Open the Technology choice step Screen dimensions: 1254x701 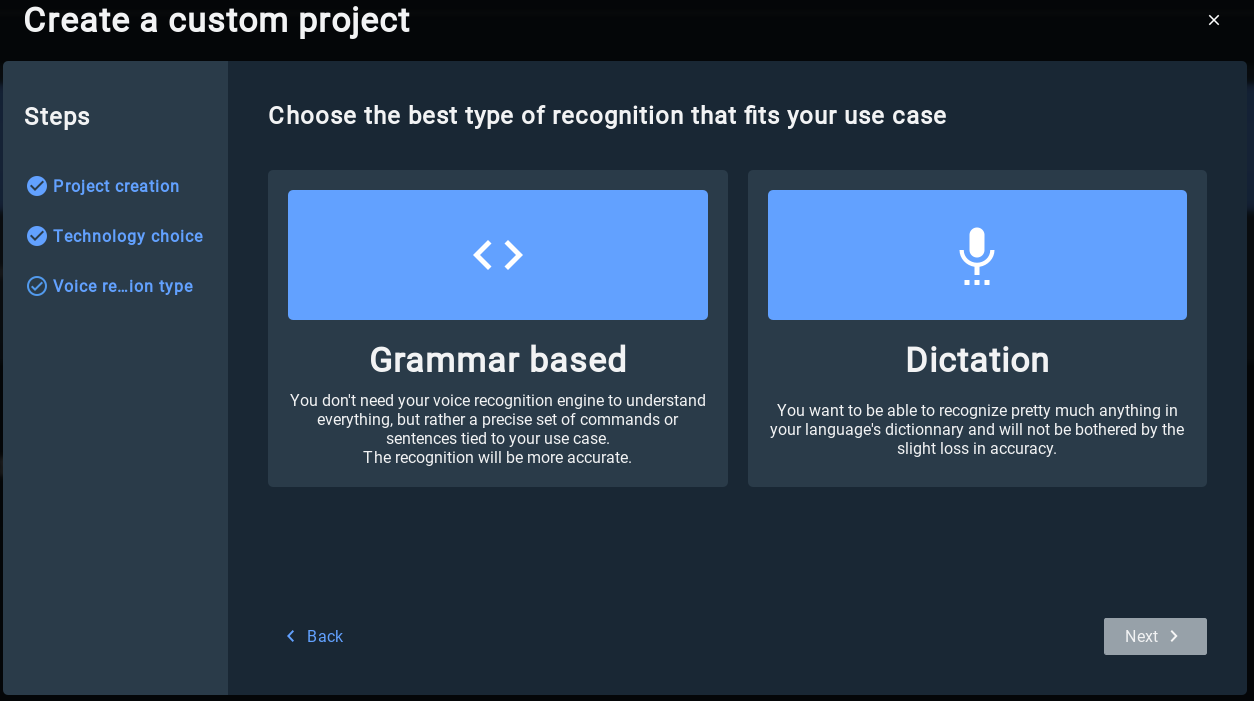128,236
